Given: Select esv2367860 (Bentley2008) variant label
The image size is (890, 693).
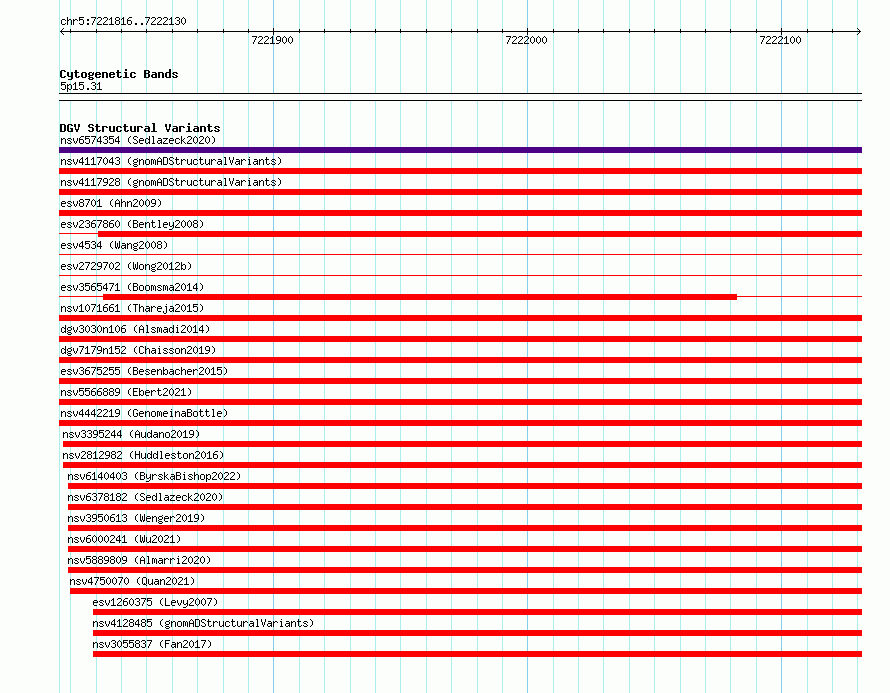Looking at the screenshot, I should coord(132,224).
